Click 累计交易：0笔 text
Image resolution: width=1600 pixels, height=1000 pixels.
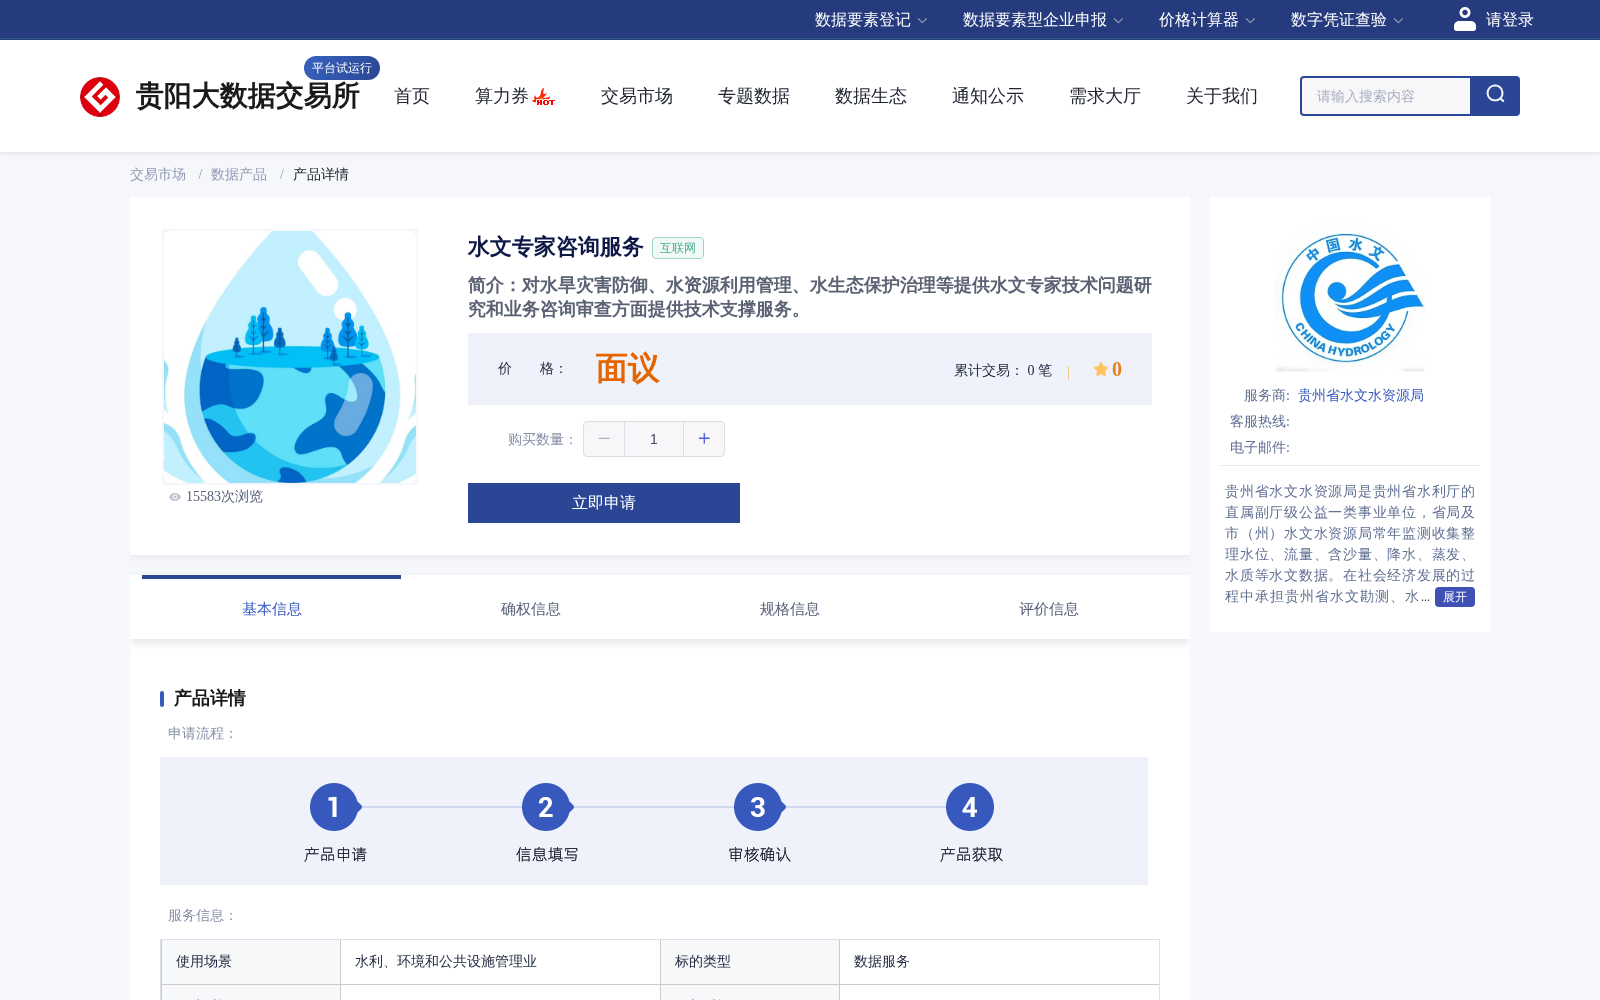(x=1003, y=371)
